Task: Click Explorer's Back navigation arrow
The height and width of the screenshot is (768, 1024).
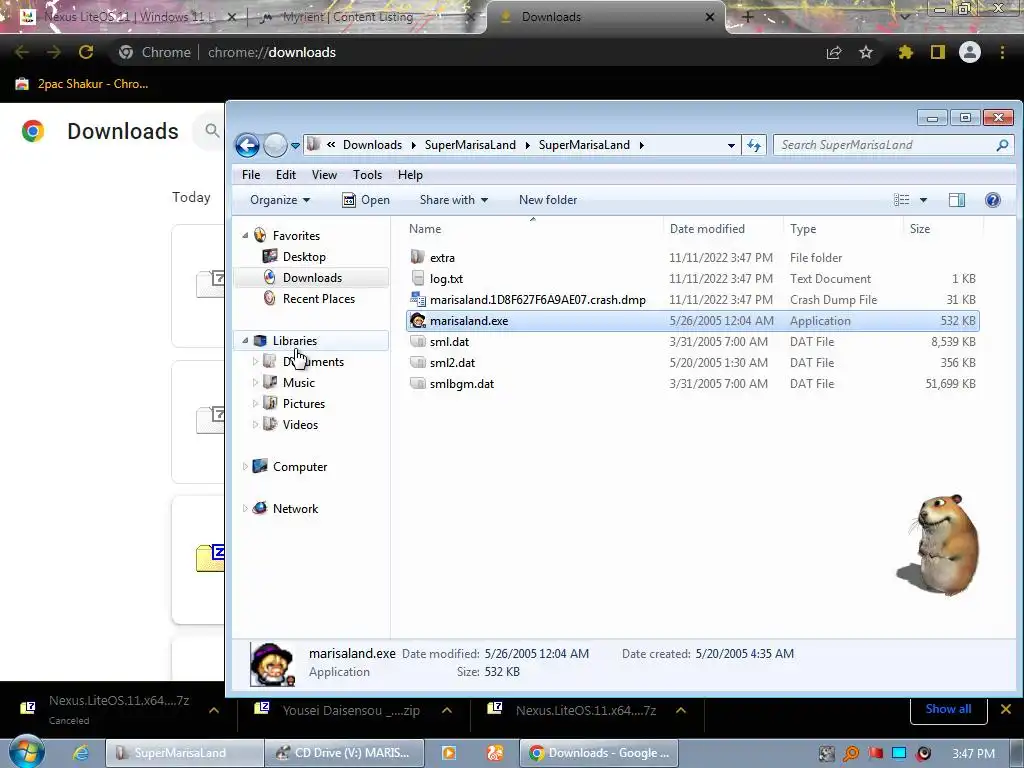Action: coord(248,145)
